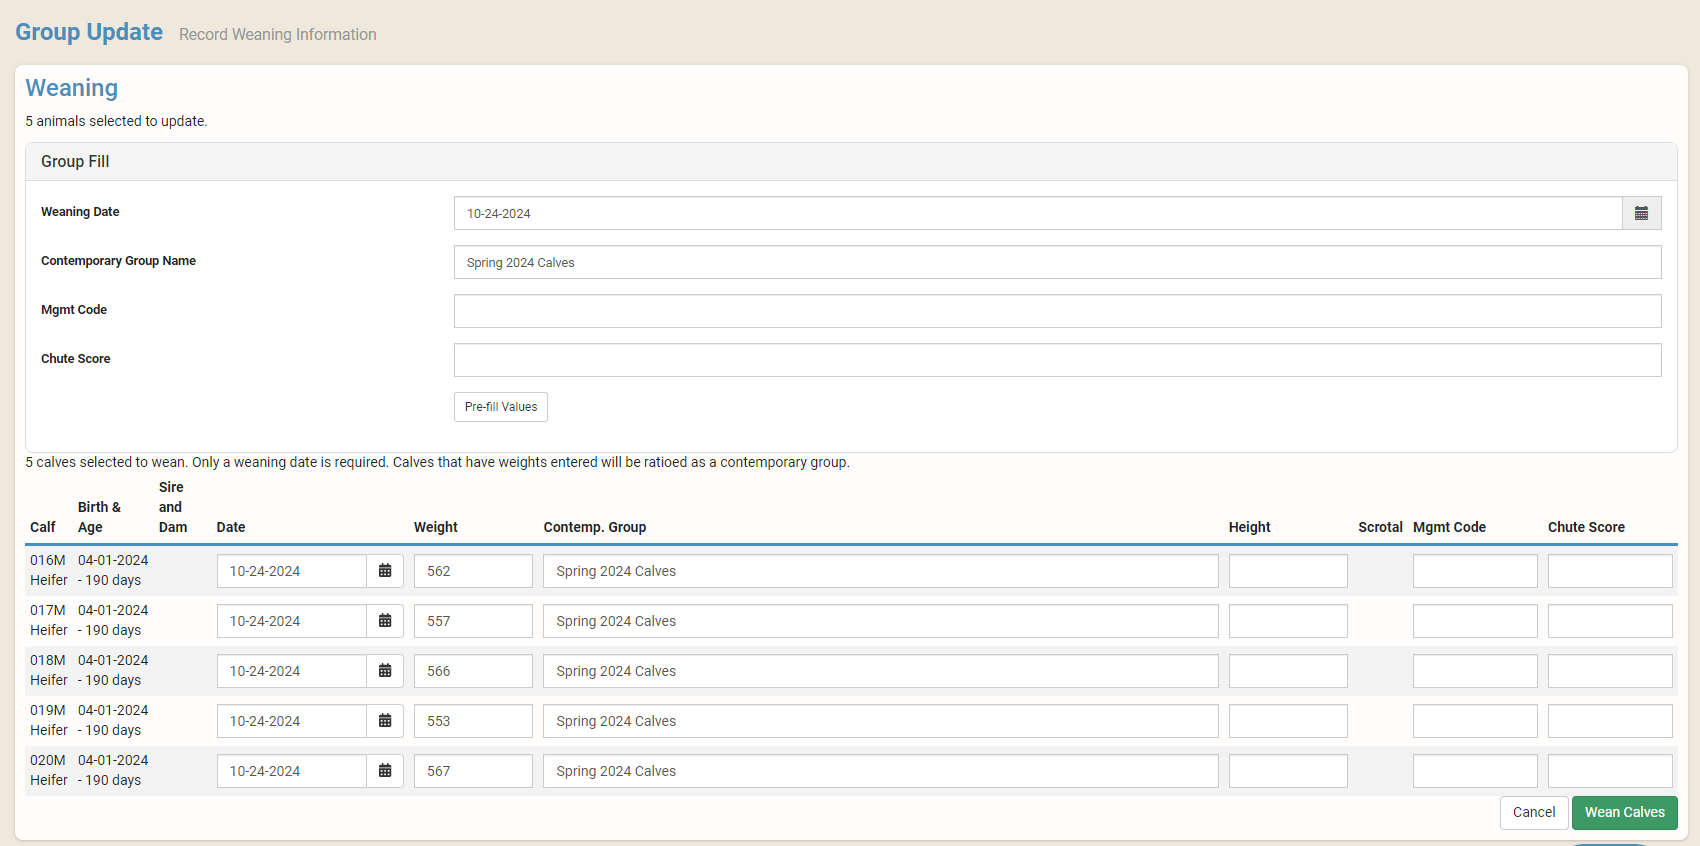Edit weight 567 for calf 020M
Screen dimensions: 1700x846
473,771
